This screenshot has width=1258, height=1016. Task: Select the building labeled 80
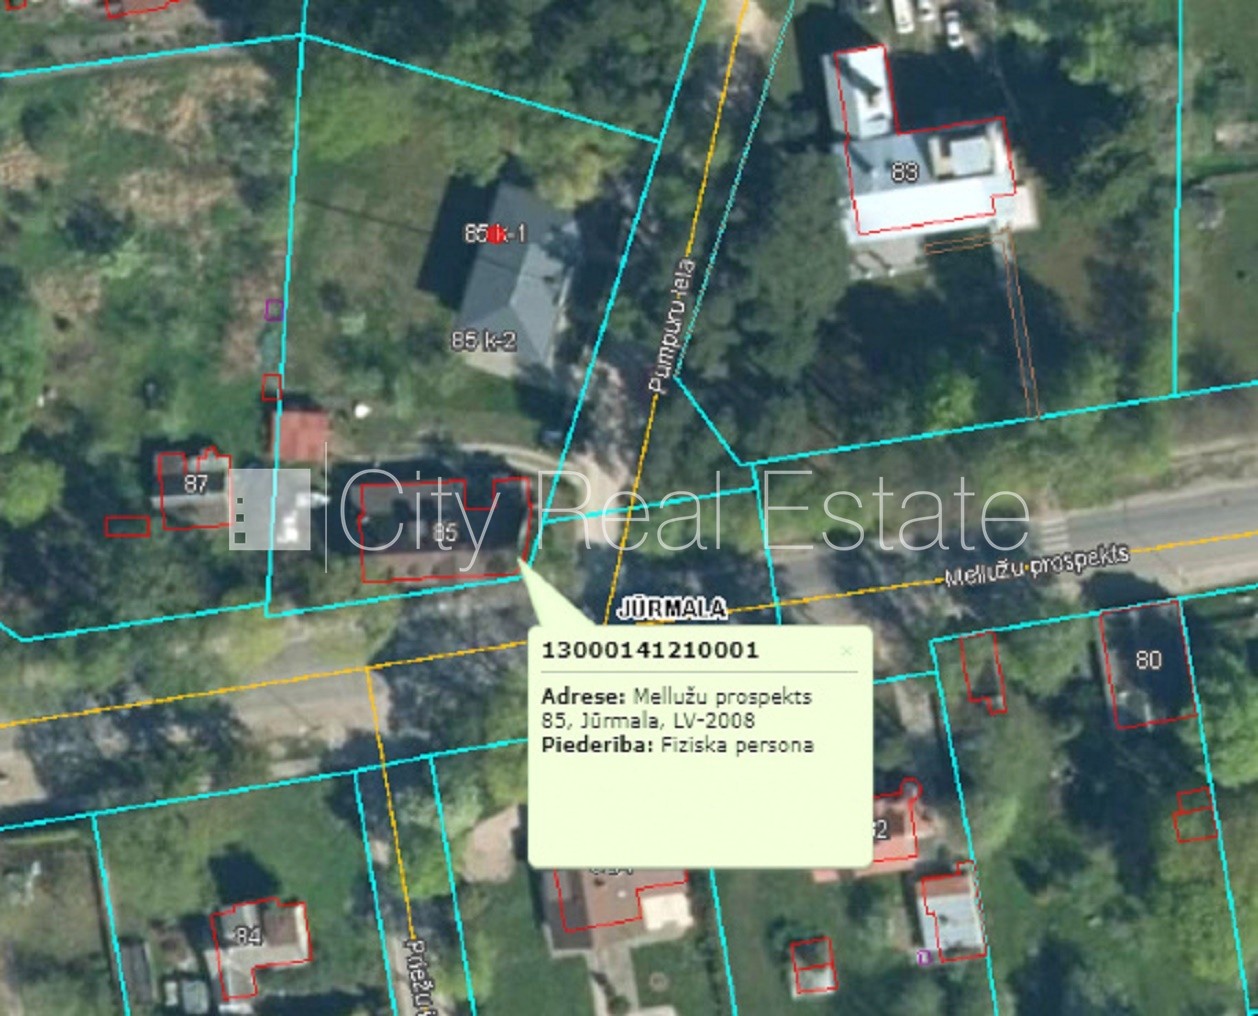[x=1147, y=660]
